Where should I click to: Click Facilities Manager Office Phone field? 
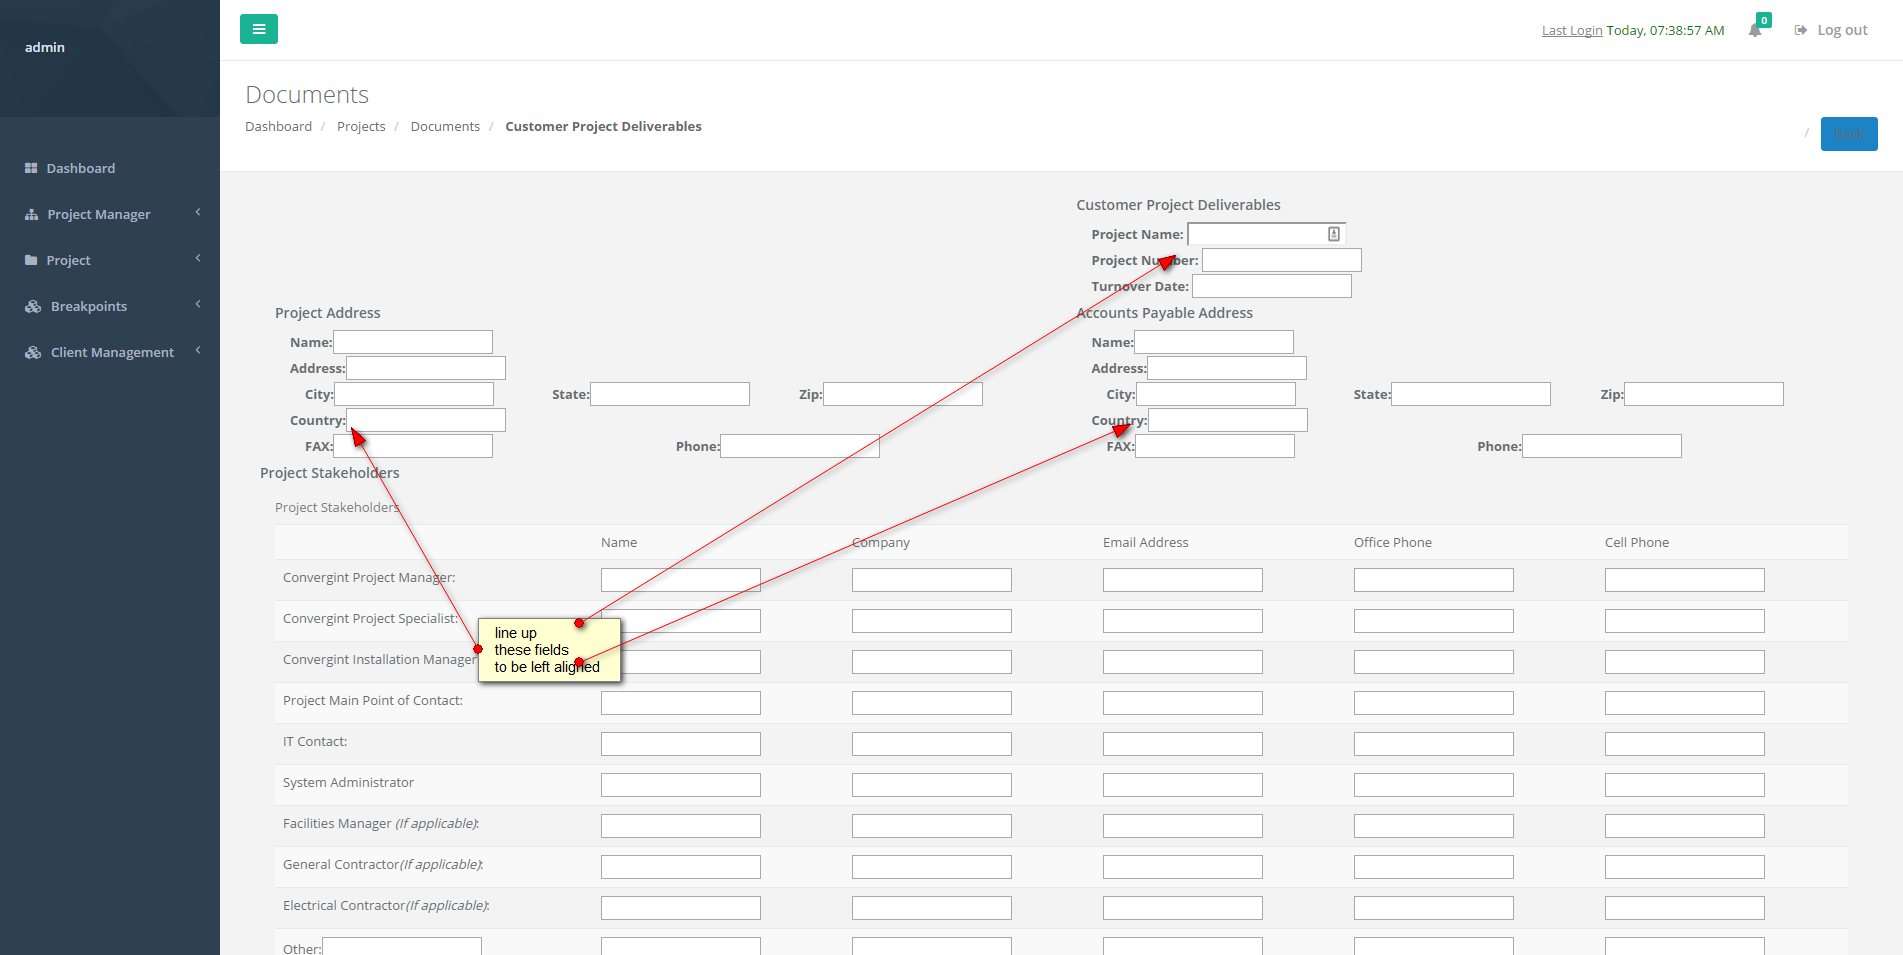[x=1434, y=826]
